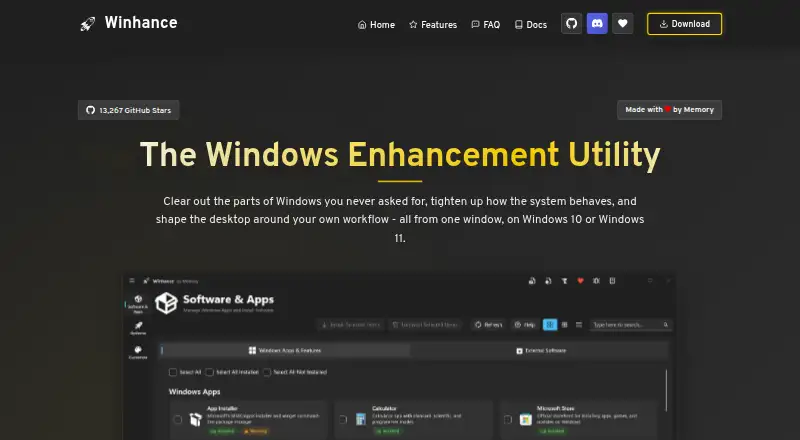Screen dimensions: 800x440
Task: Click the filter funnel icon in preview title bar
Action: 564,281
